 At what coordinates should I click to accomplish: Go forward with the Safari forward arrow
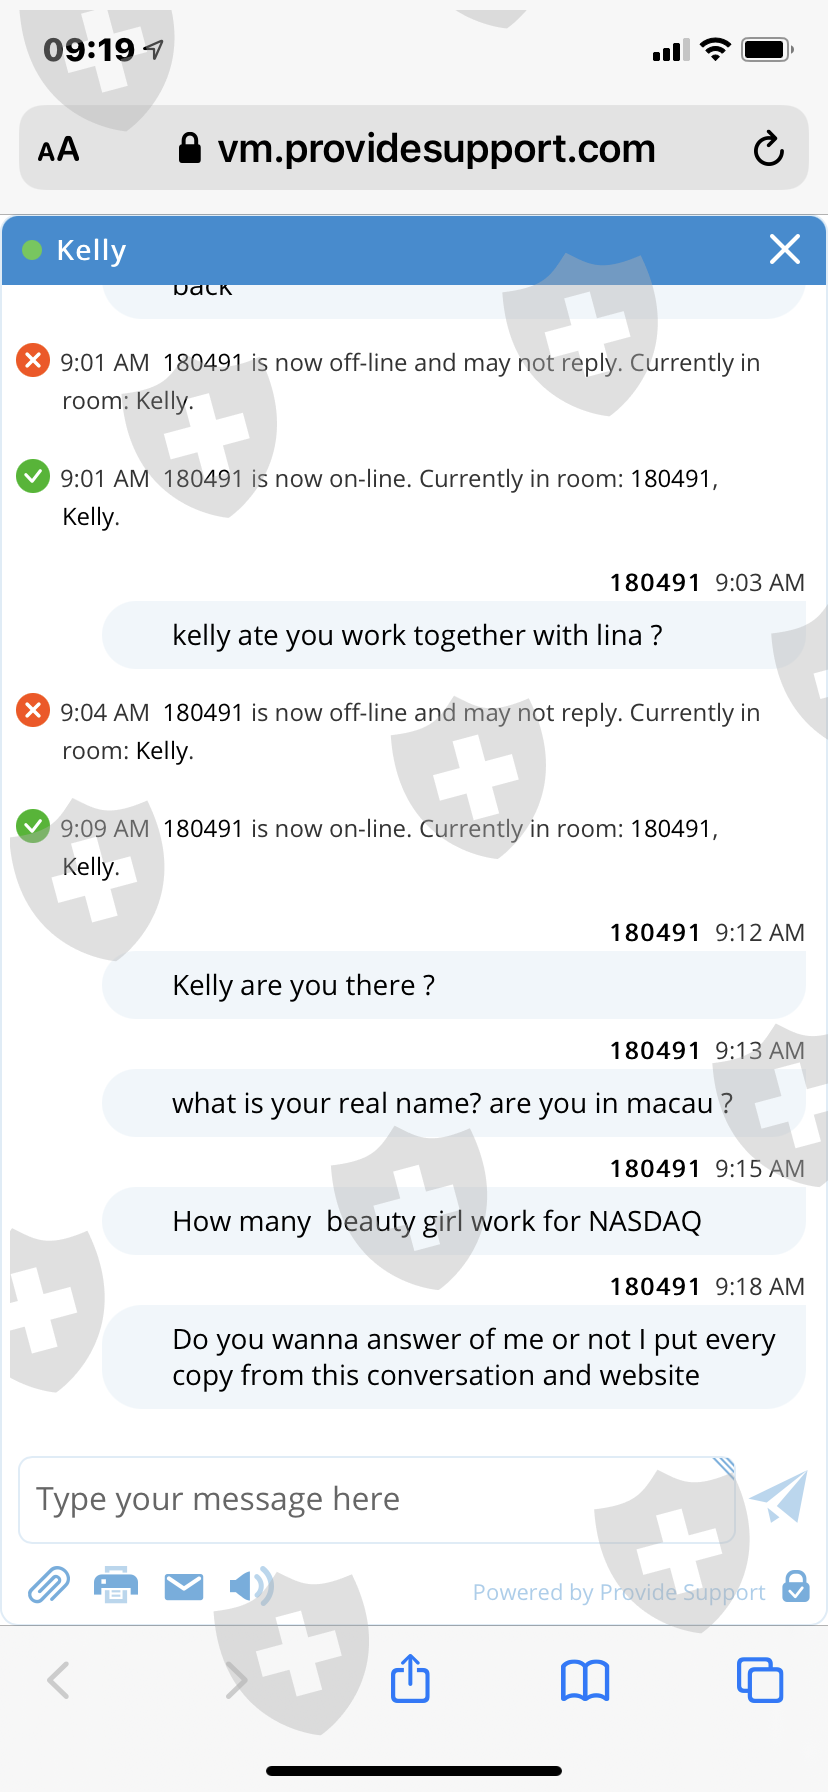[x=236, y=1680]
